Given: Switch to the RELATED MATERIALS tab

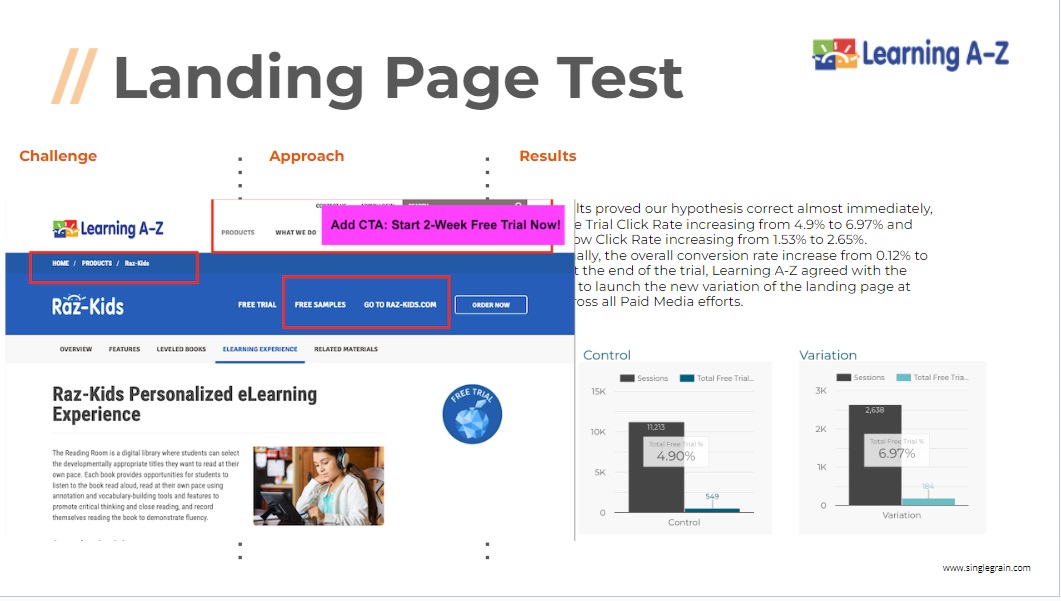Looking at the screenshot, I should pos(346,349).
